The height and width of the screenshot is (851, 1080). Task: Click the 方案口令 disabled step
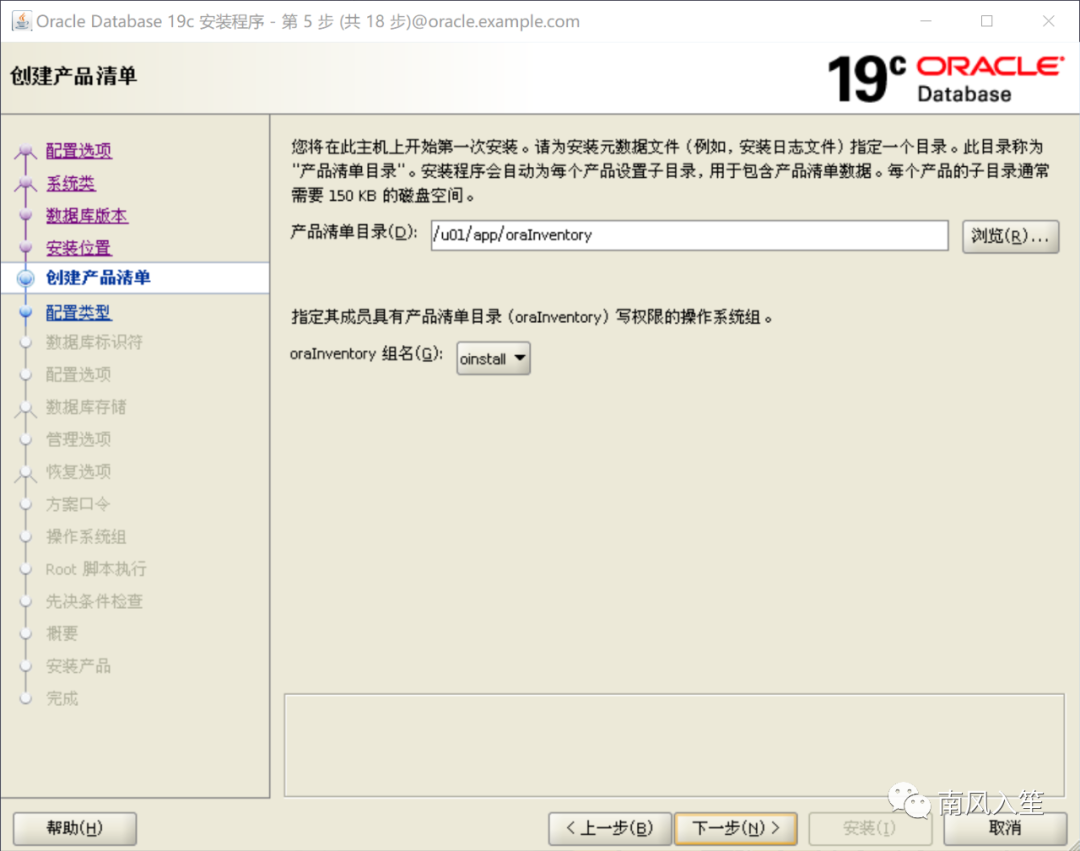[x=78, y=504]
